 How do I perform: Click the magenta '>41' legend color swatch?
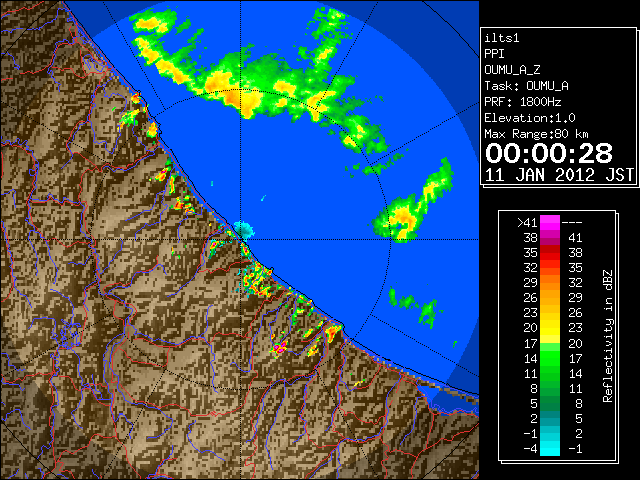point(550,222)
